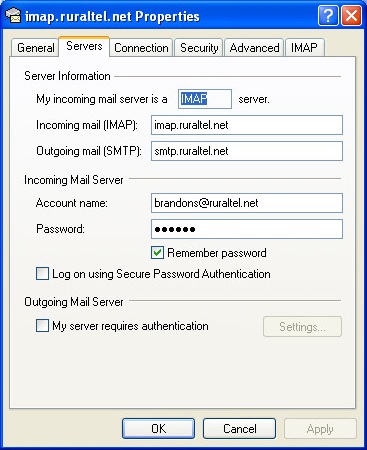Uncheck the Remember password checkbox
This screenshot has width=367, height=450.
click(x=157, y=253)
